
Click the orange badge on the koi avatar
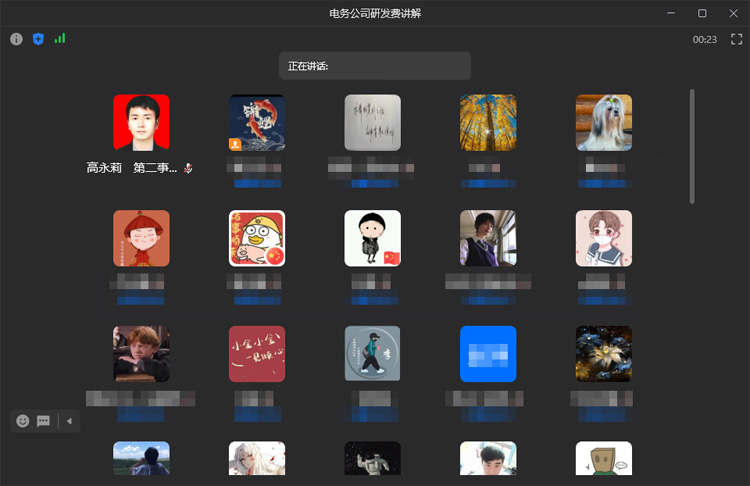(235, 144)
